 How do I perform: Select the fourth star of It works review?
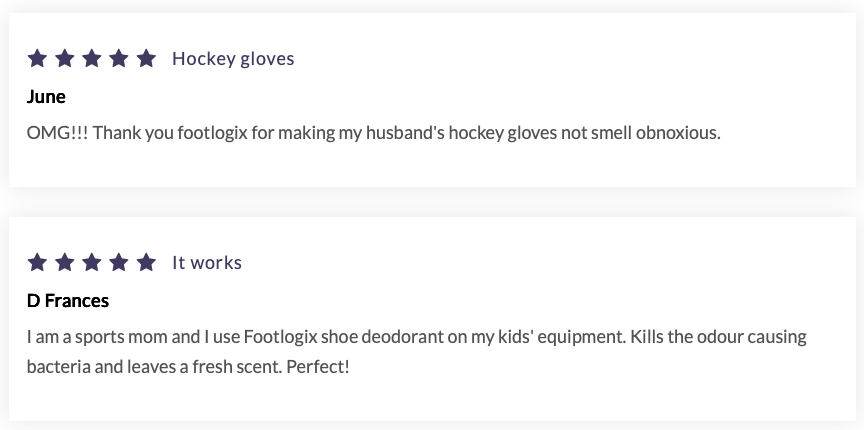(x=119, y=262)
